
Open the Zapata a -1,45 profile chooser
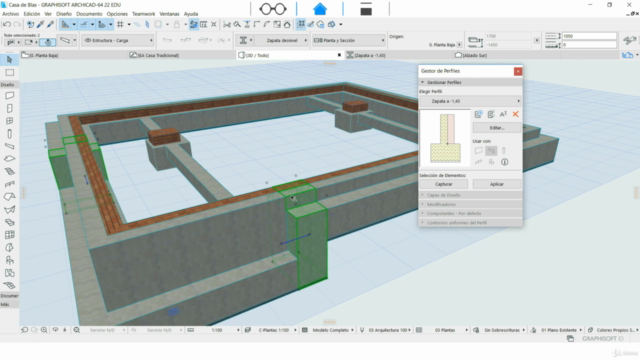pos(470,101)
